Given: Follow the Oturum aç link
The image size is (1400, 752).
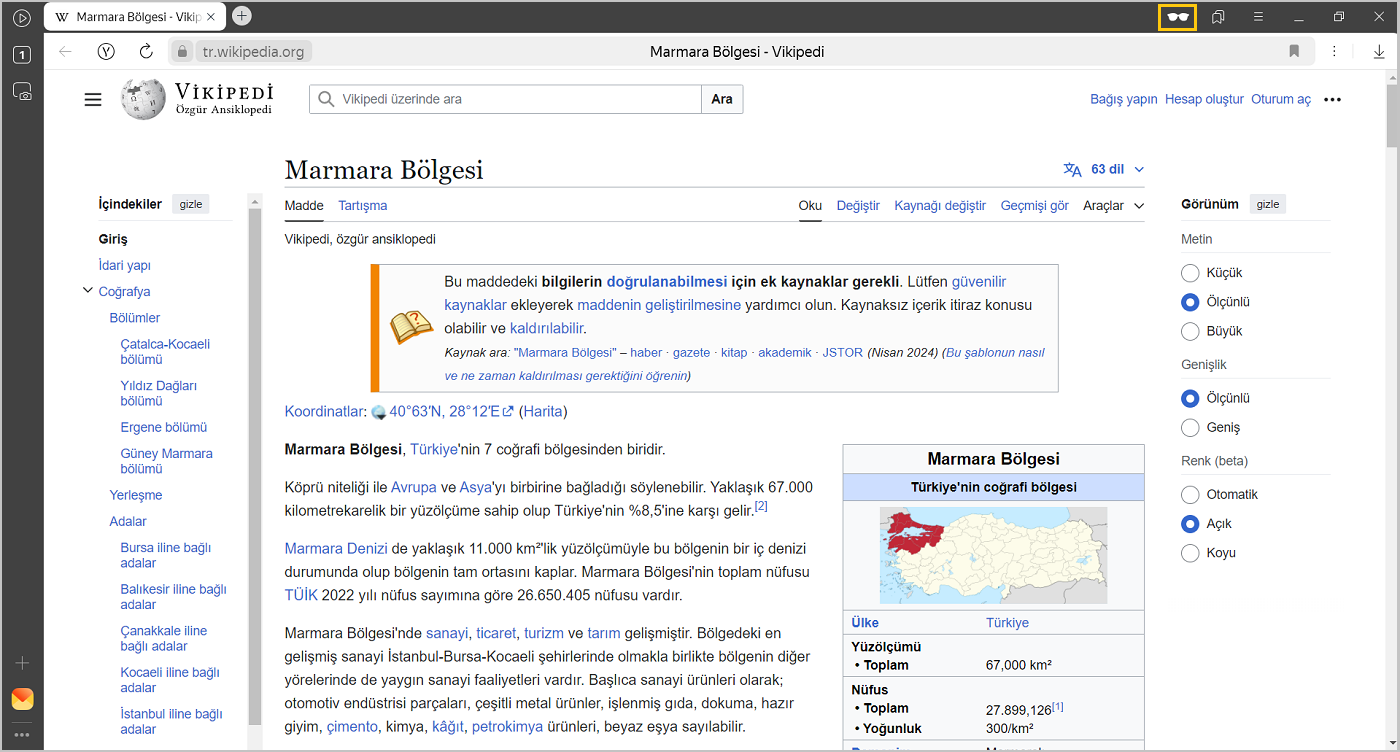Looking at the screenshot, I should pos(1280,99).
